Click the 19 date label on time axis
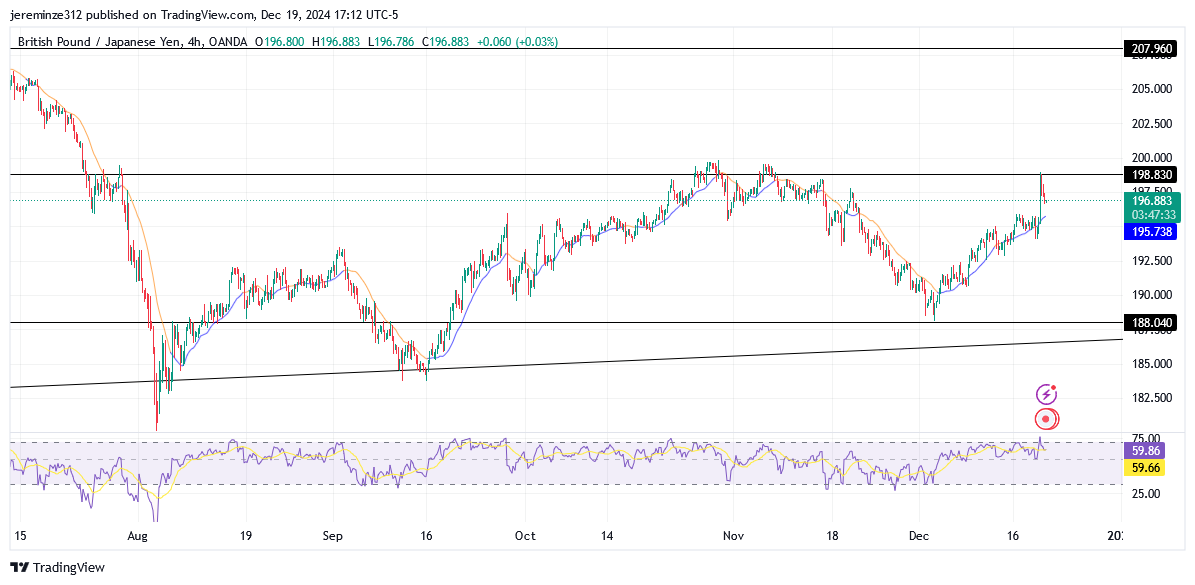 [x=245, y=535]
